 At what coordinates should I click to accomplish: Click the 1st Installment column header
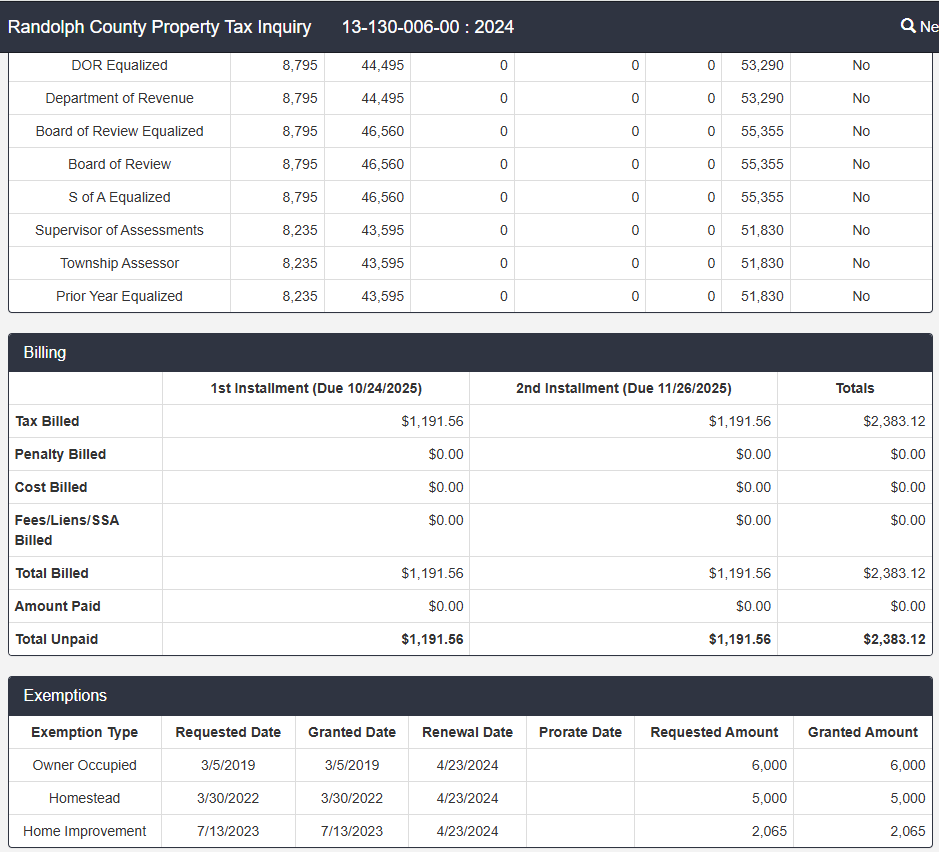pos(316,388)
